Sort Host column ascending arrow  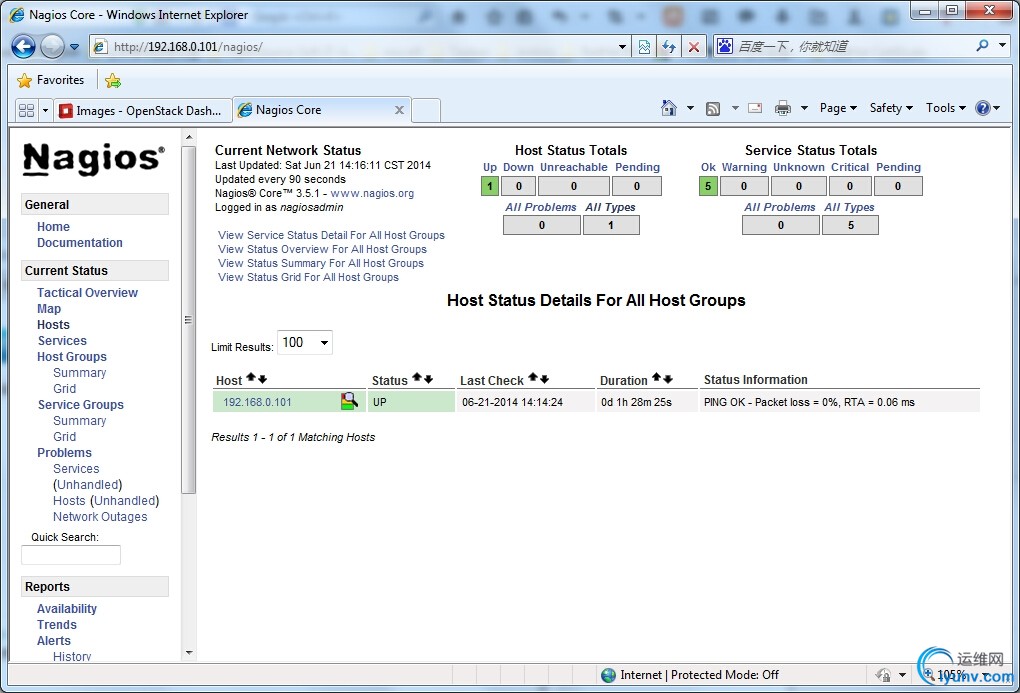(251, 378)
